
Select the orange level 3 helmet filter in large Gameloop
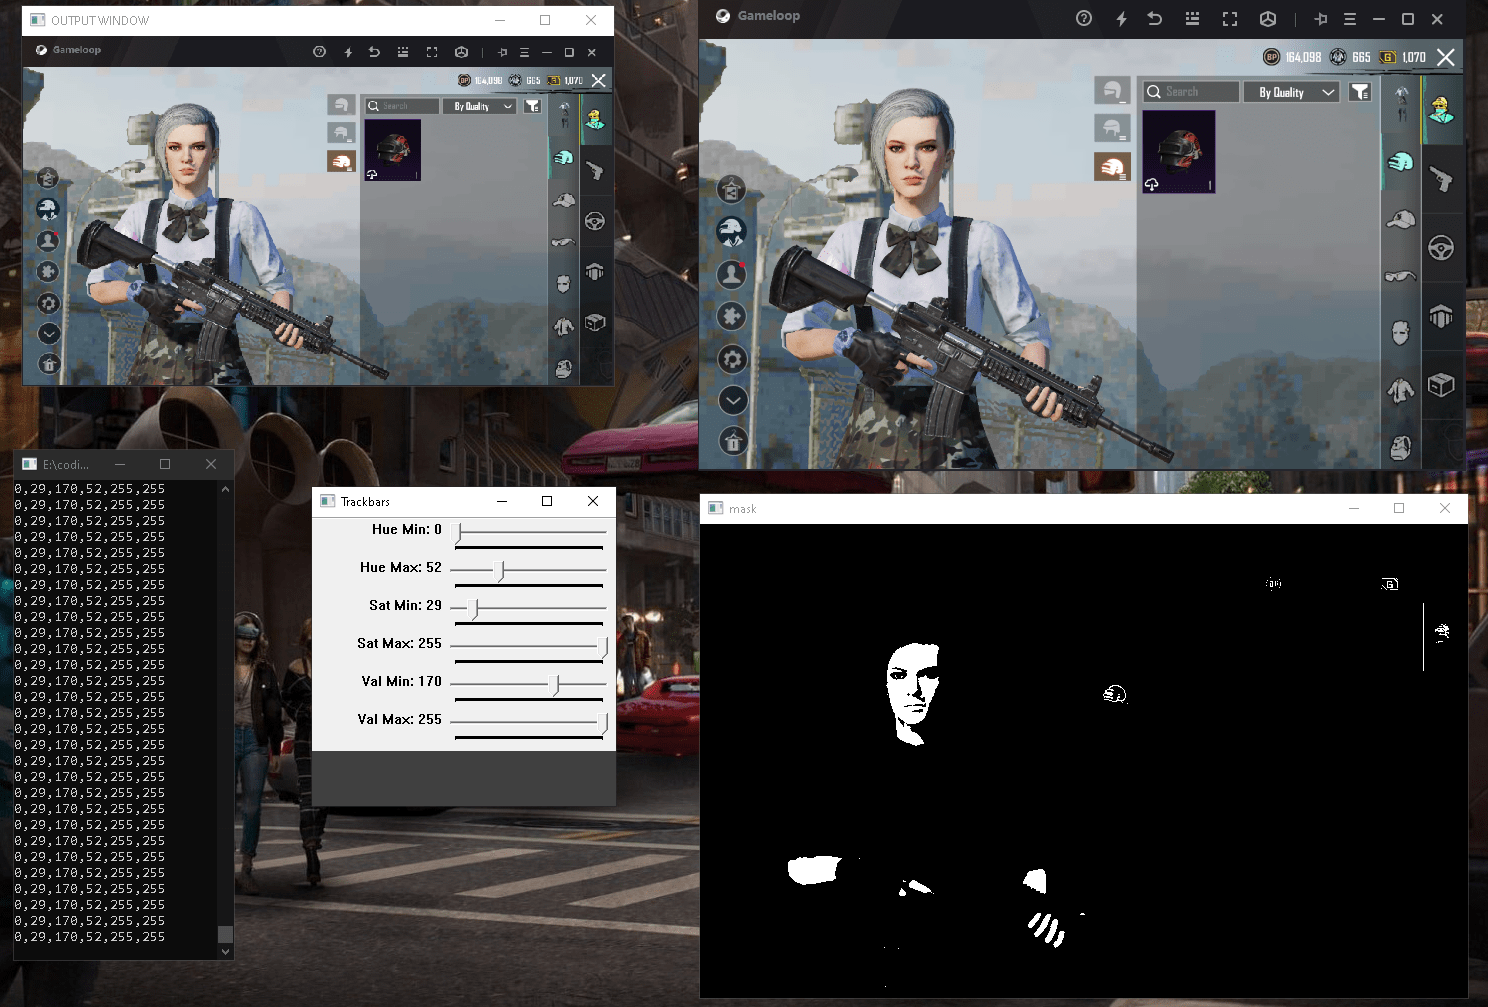[x=1112, y=166]
